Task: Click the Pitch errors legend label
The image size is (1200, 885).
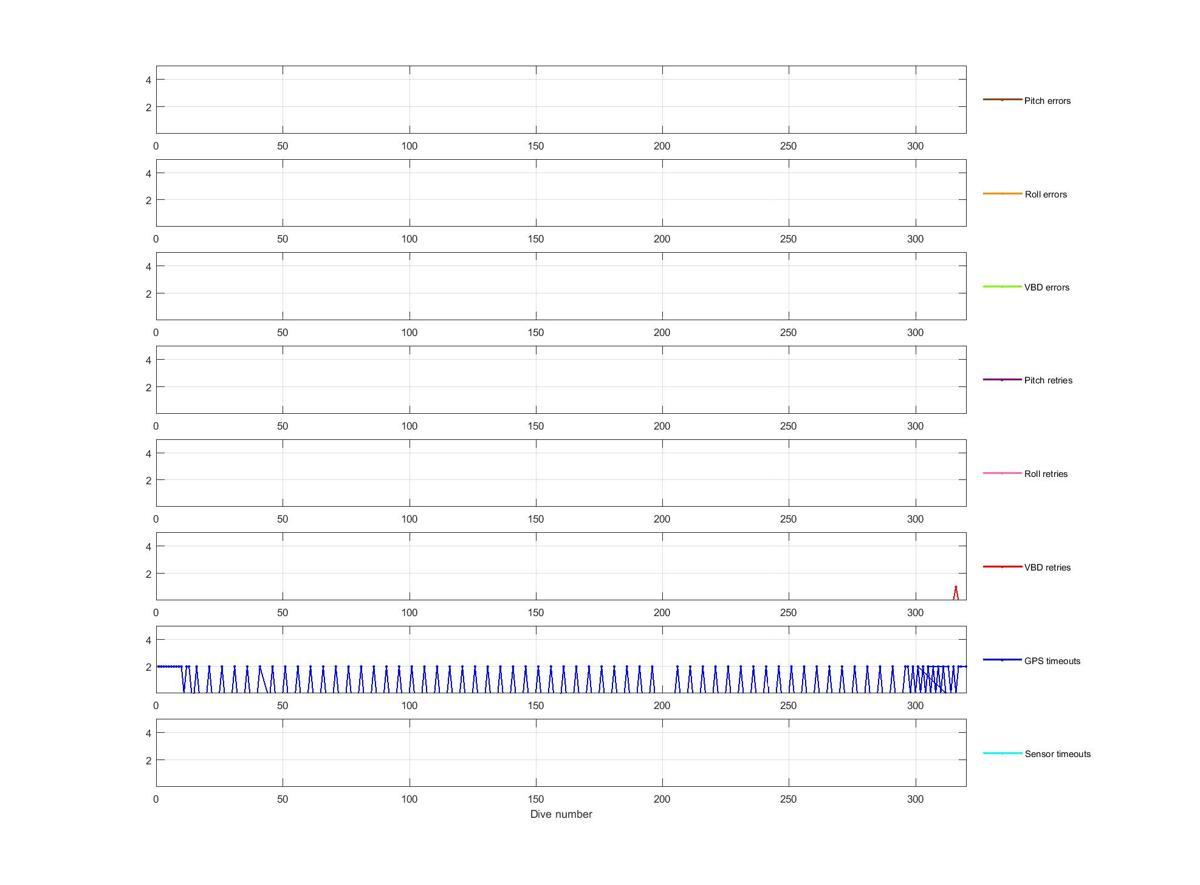Action: pos(1047,101)
